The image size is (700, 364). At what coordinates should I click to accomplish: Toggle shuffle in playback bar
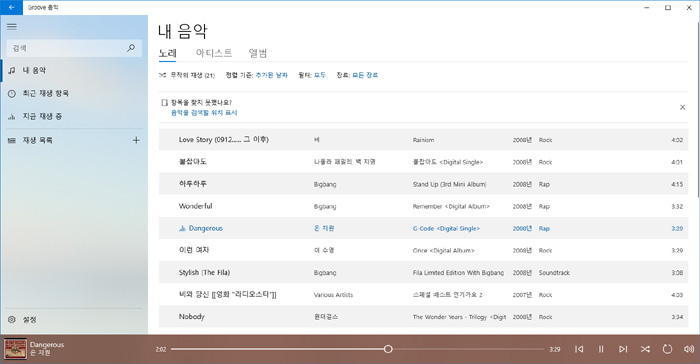(645, 349)
